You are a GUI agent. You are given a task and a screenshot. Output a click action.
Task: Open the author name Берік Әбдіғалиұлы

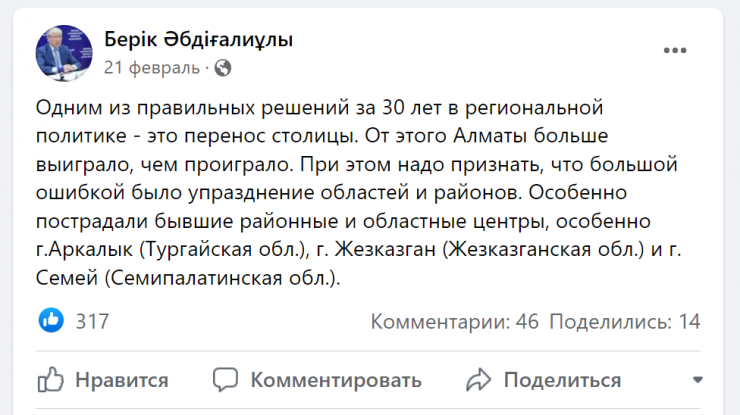click(x=199, y=40)
